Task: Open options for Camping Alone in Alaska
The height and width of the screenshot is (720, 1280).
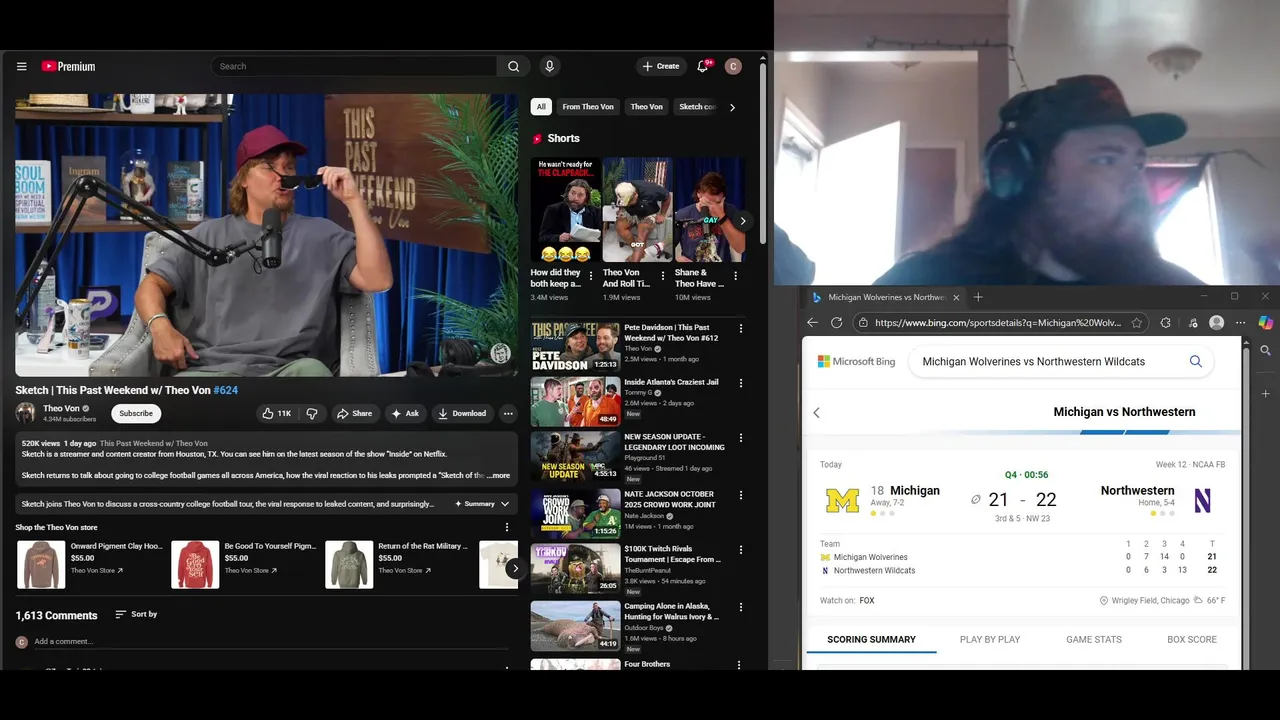Action: 741,607
